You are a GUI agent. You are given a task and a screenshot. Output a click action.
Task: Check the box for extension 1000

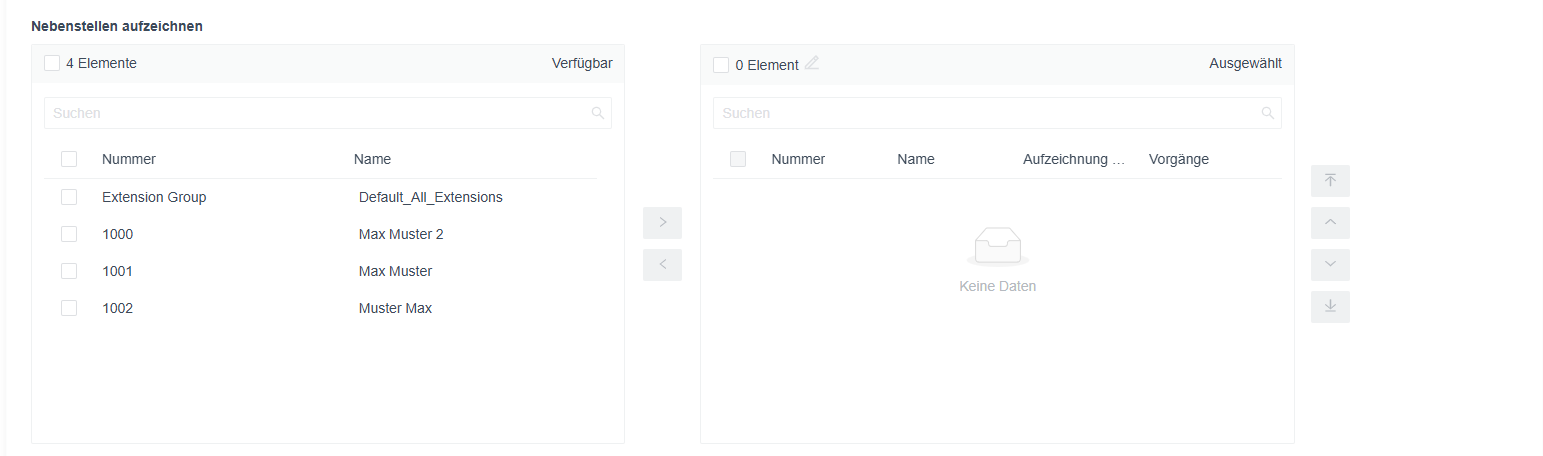pos(69,234)
